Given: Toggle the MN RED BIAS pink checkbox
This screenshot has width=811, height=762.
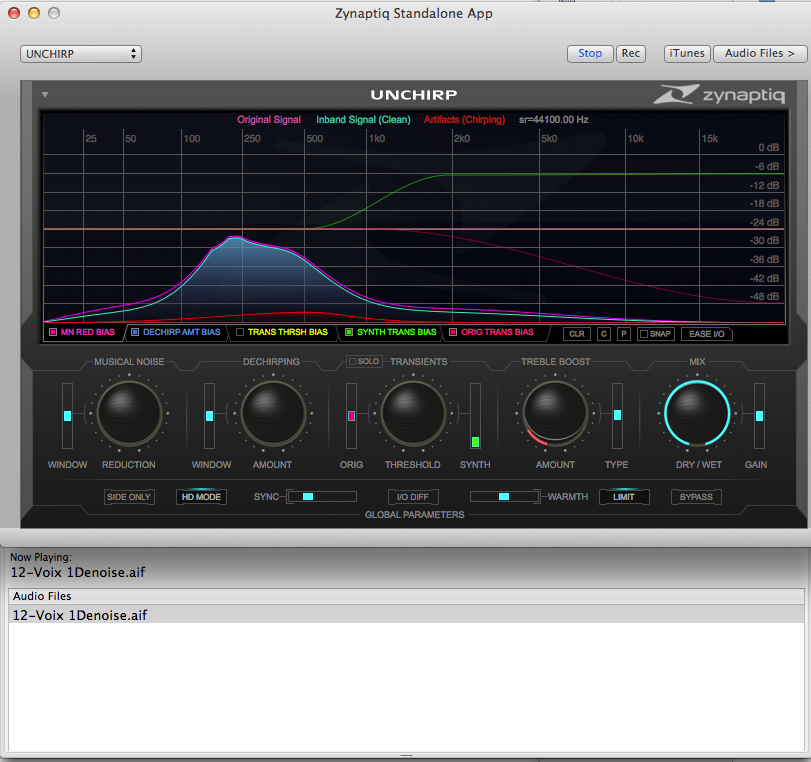Looking at the screenshot, I should (x=53, y=332).
